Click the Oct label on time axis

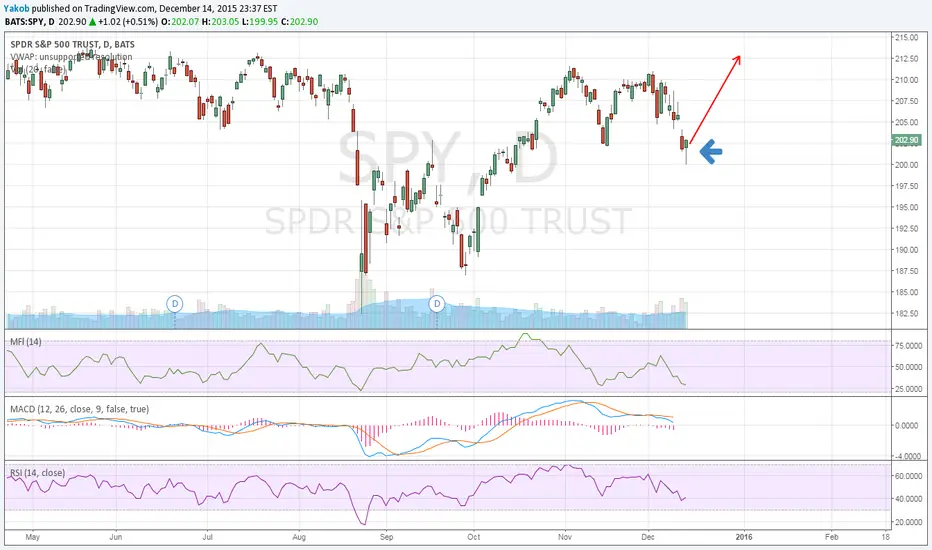click(x=474, y=537)
